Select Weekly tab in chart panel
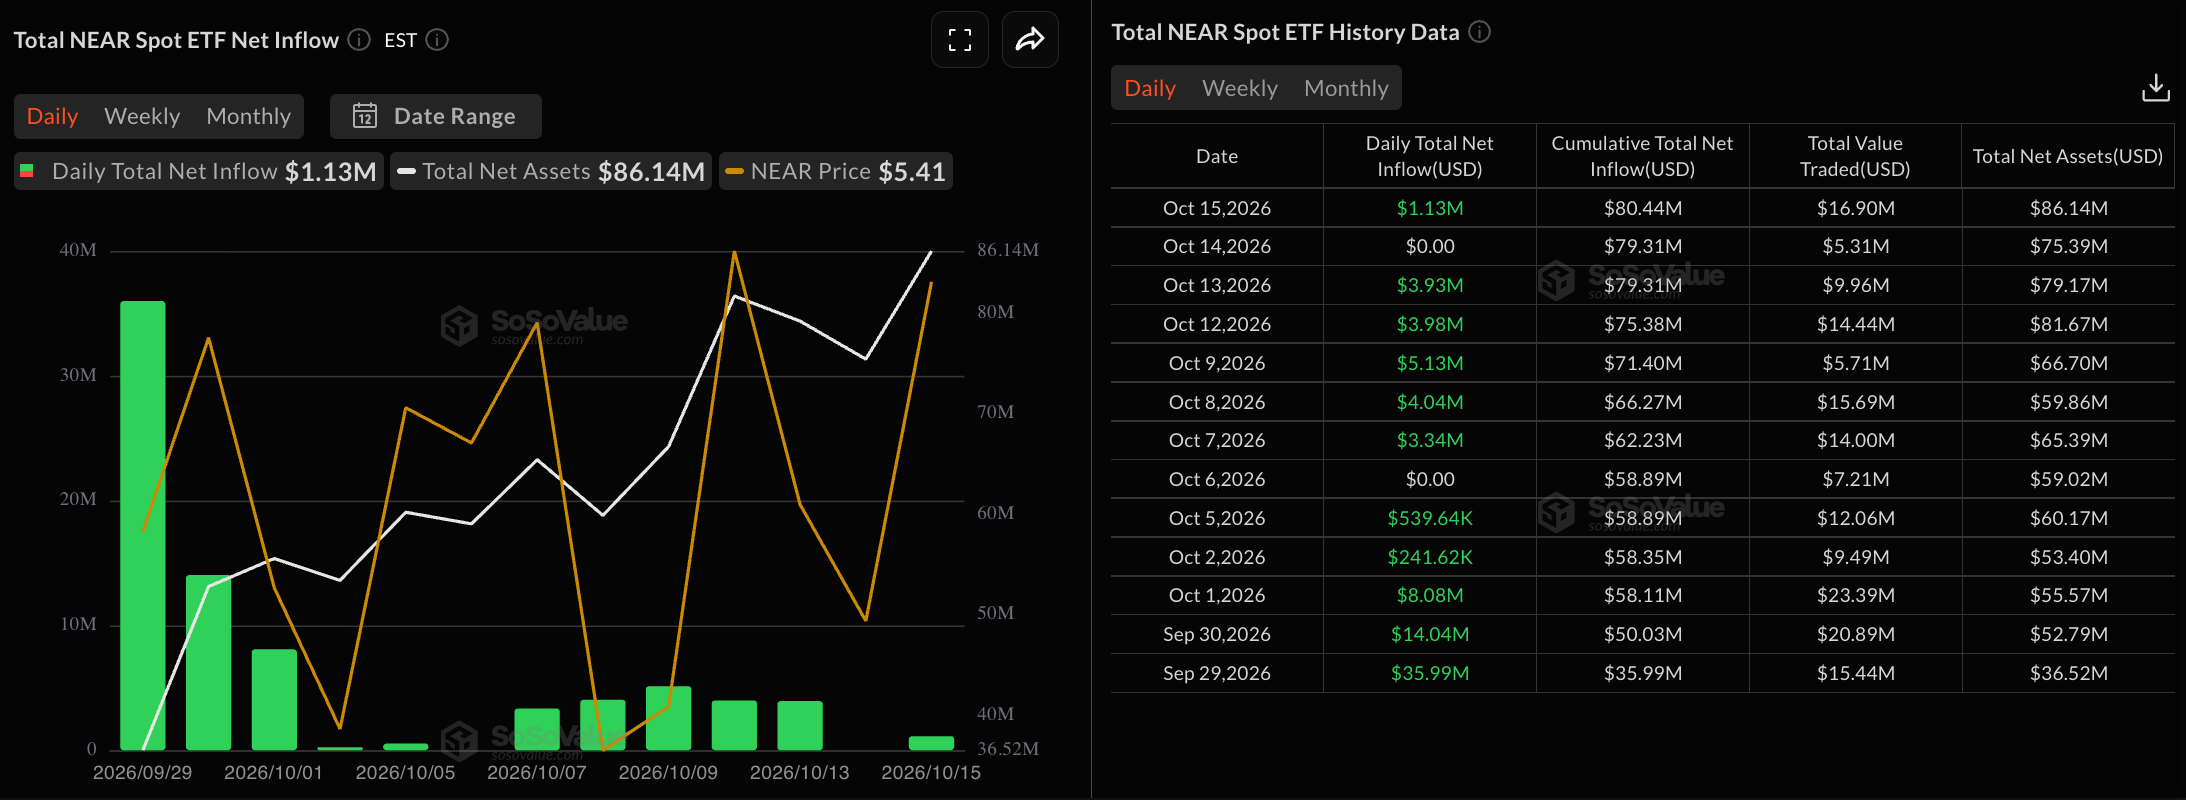The width and height of the screenshot is (2186, 800). pyautogui.click(x=142, y=116)
